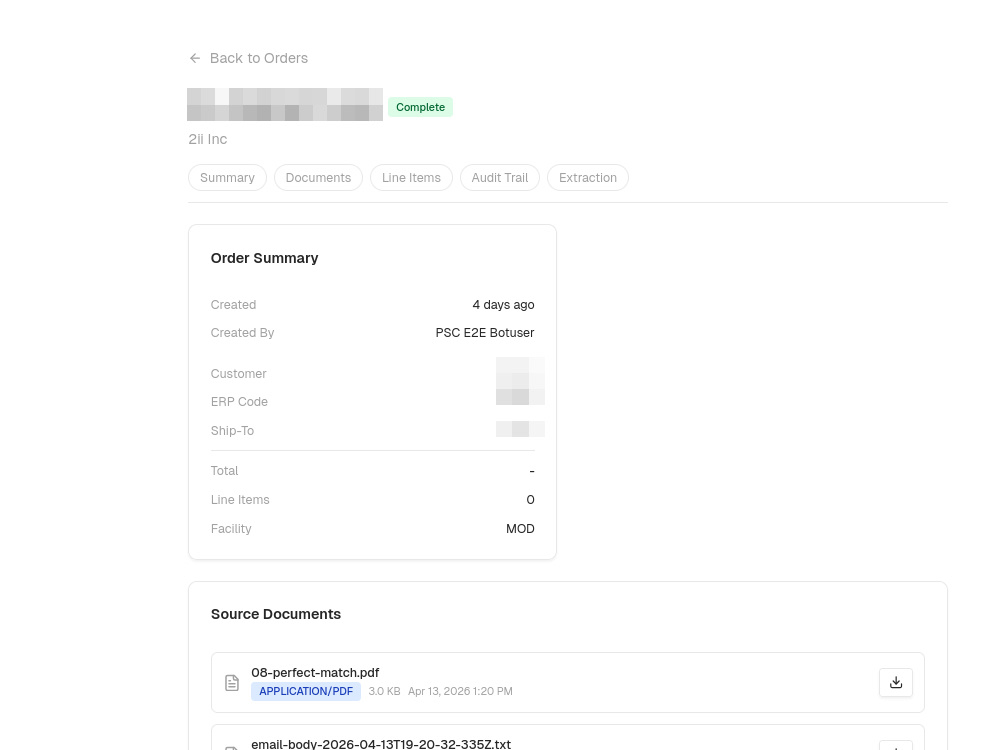1000x750 pixels.
Task: Select the email-body-2026-04-13T19-20-32-335Z.txt file name
Action: click(381, 744)
